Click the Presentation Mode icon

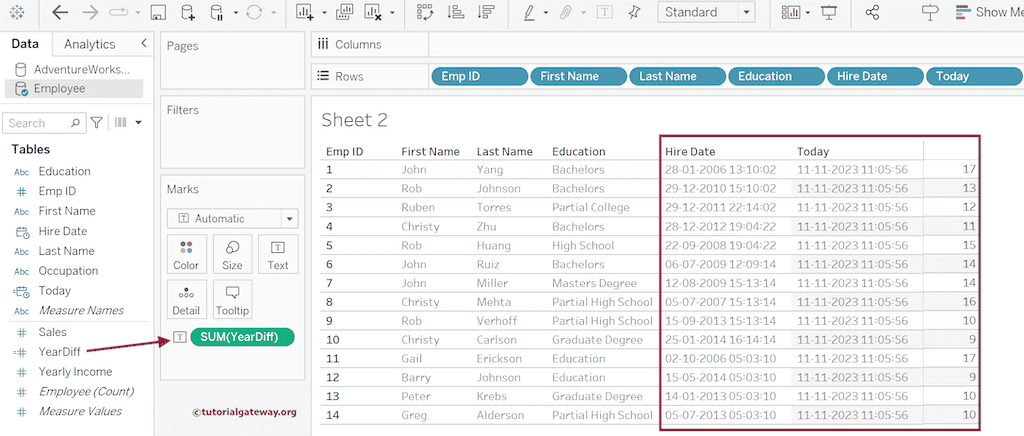[x=828, y=13]
